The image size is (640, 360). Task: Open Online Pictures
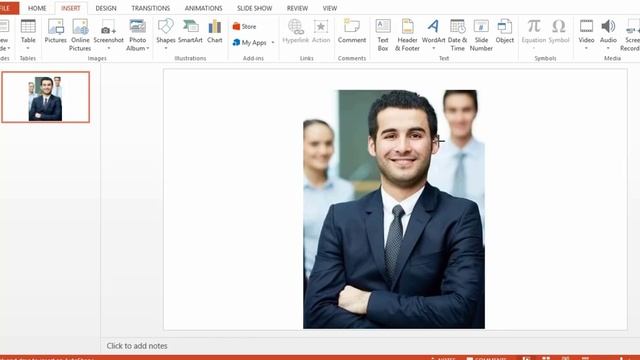pyautogui.click(x=80, y=35)
